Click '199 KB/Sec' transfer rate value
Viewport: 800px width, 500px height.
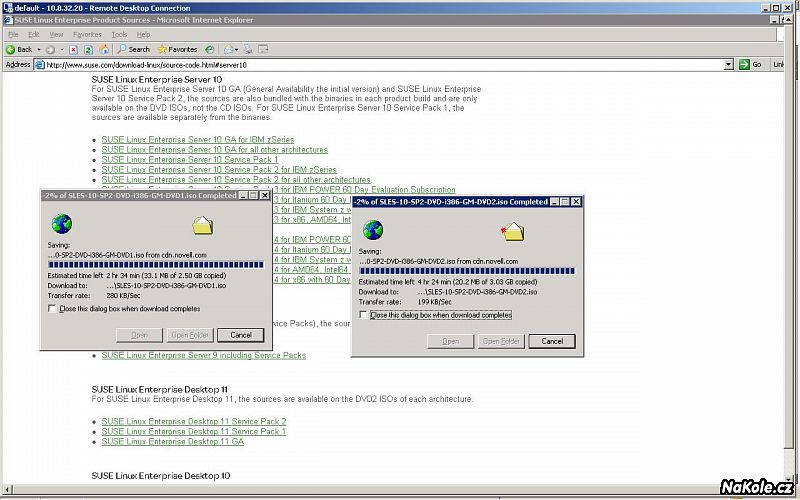pos(435,302)
